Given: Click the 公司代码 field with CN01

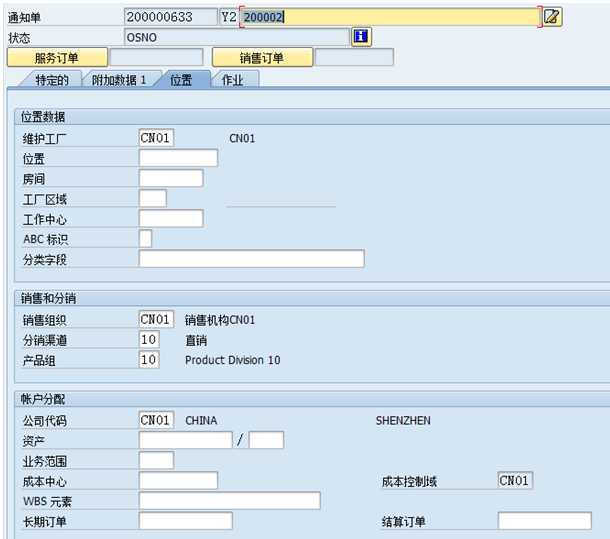Looking at the screenshot, I should coord(156,420).
